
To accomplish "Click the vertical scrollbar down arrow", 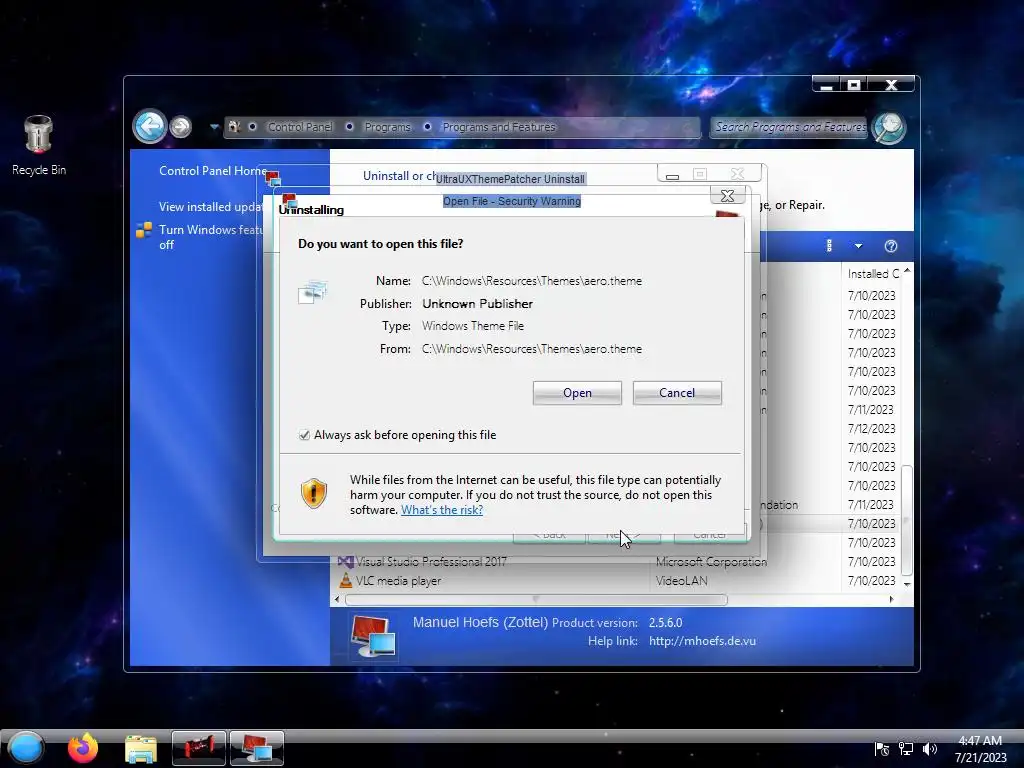I will 907,584.
